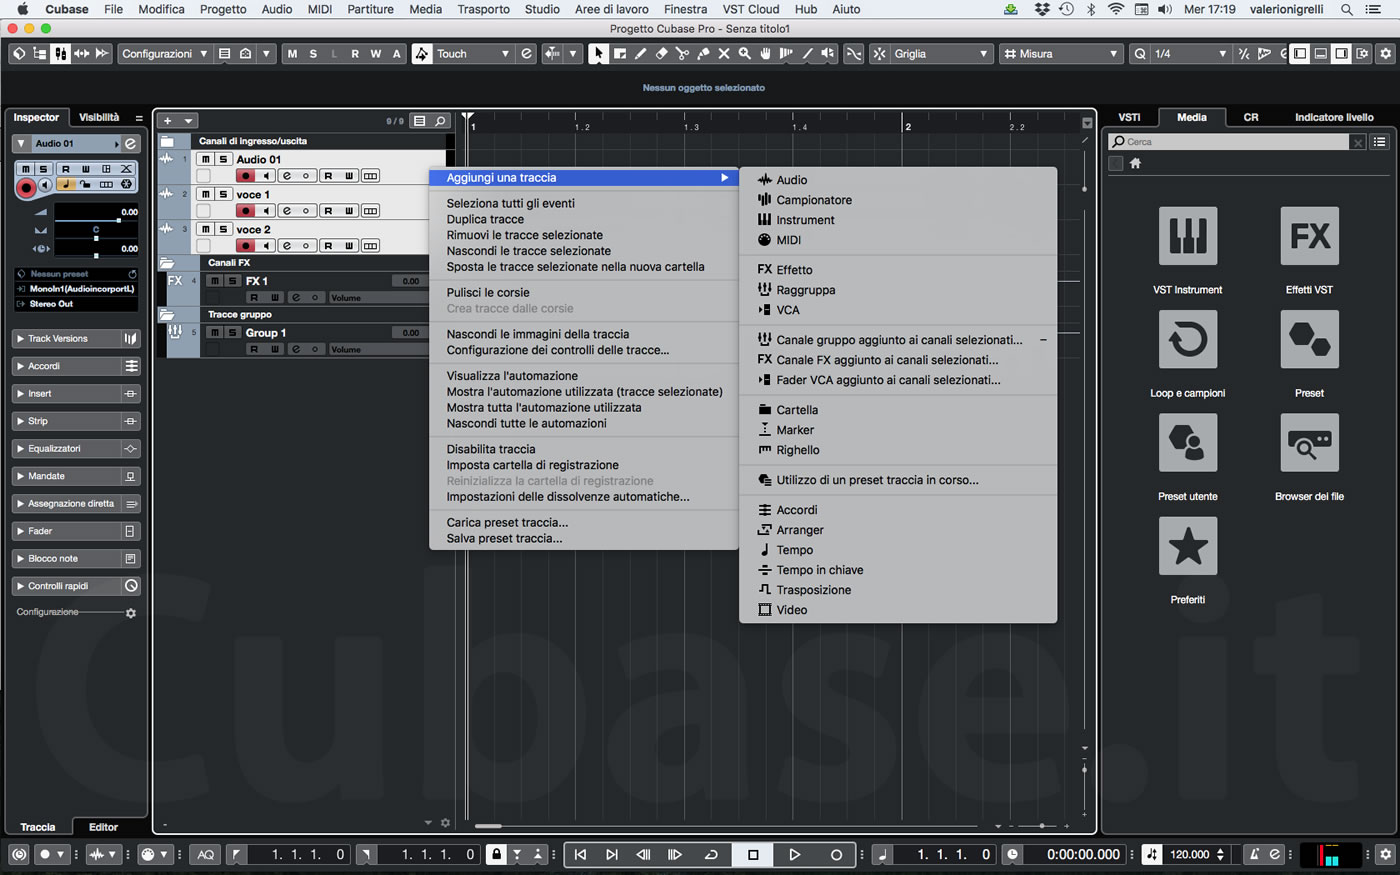
Task: Open the Progetto menu in menu bar
Action: click(223, 9)
